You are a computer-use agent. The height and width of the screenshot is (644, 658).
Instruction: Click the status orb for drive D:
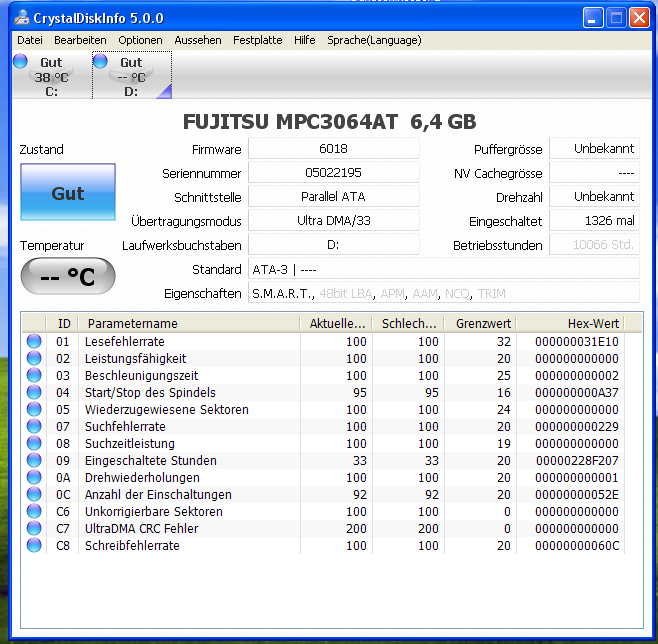[x=100, y=62]
